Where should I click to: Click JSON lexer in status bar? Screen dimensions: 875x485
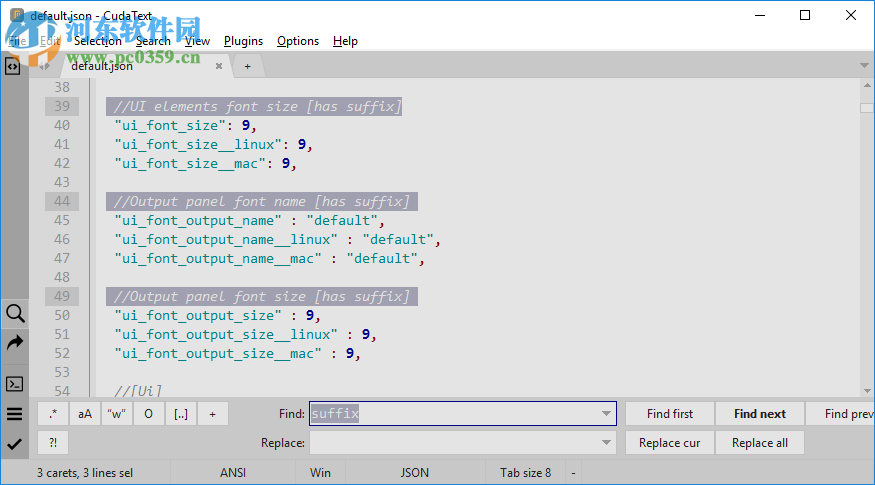[415, 473]
